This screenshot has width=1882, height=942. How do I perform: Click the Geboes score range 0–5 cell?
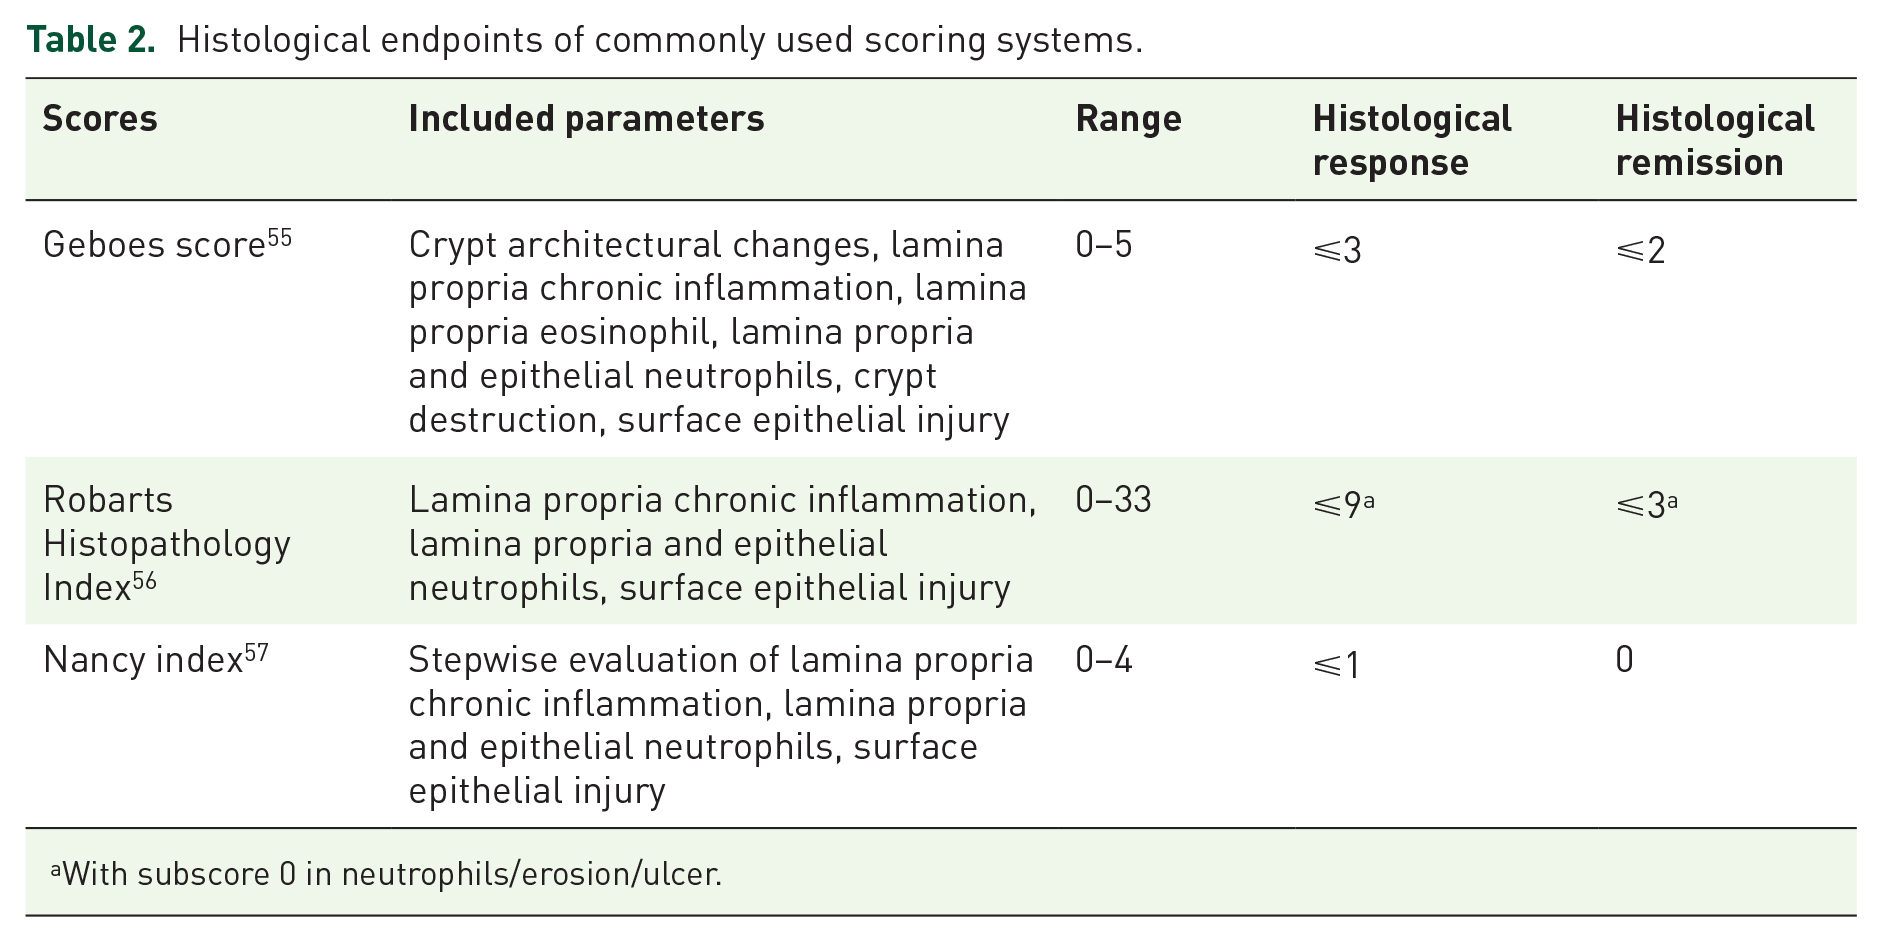coord(1104,245)
